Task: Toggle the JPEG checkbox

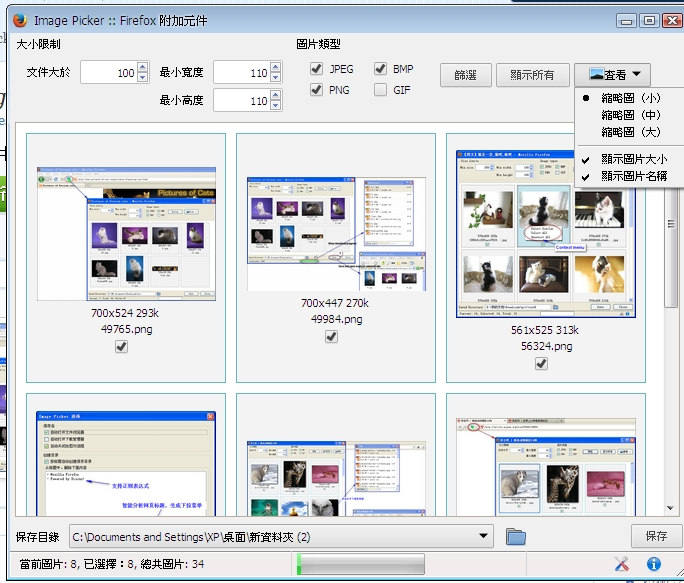Action: (x=316, y=69)
